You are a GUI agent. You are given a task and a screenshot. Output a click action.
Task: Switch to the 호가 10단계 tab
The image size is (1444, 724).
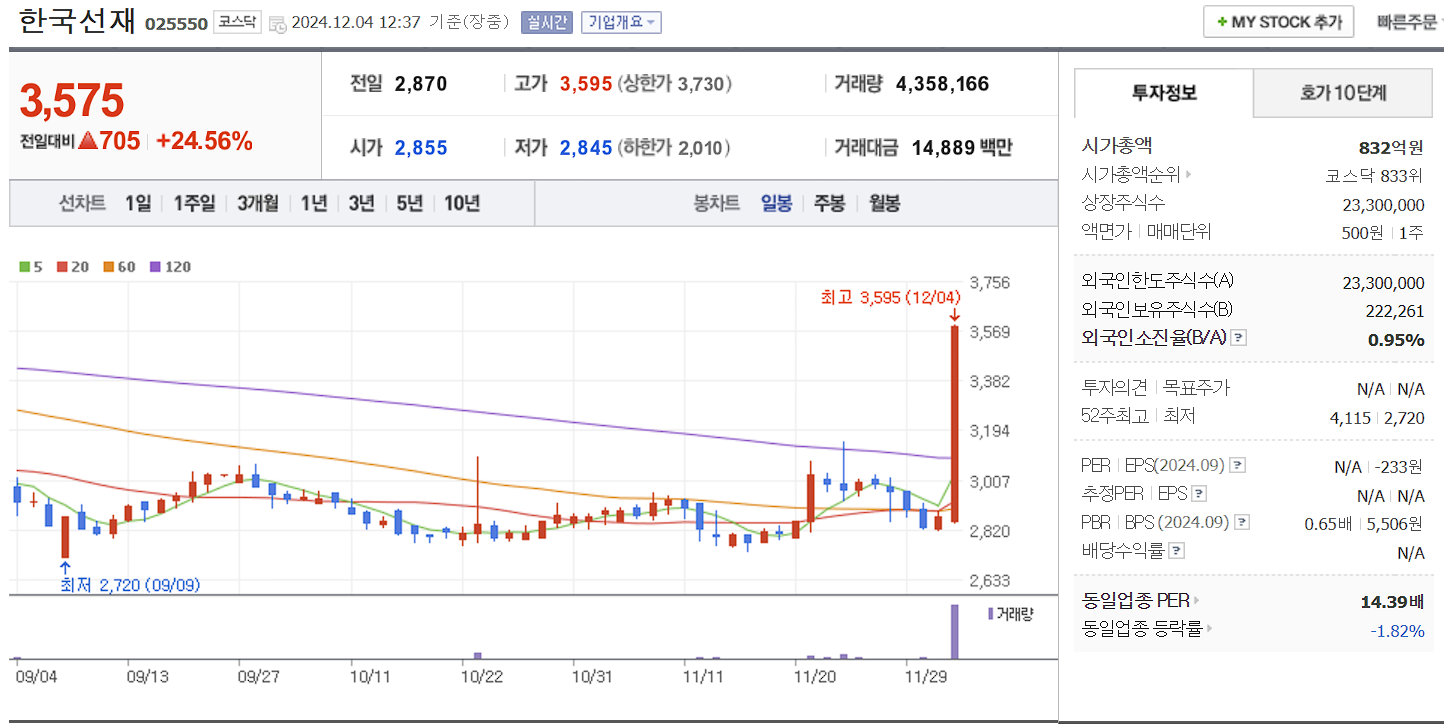(1342, 92)
